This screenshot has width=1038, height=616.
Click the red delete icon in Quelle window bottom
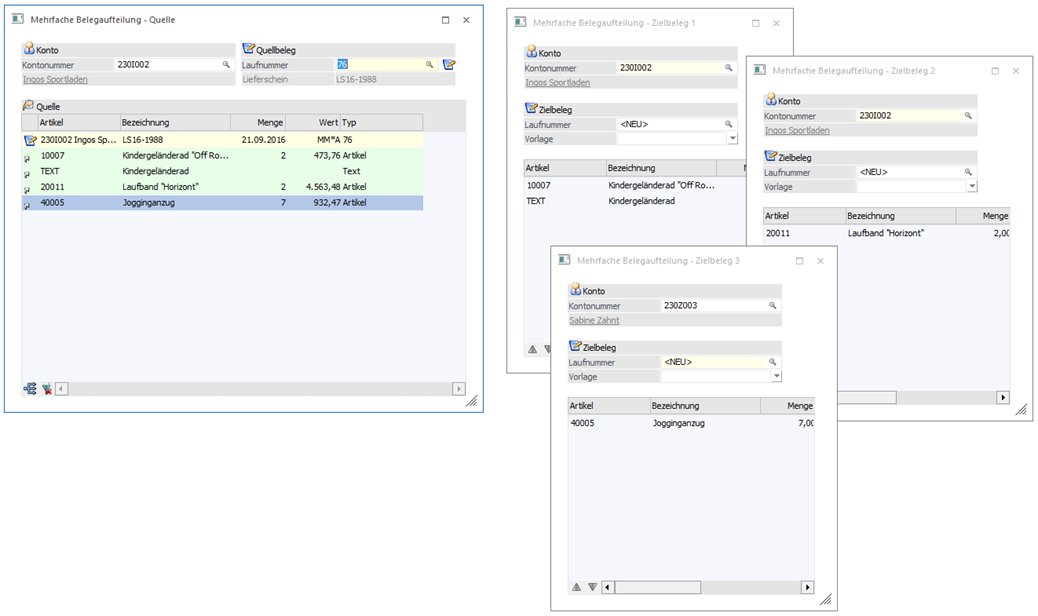[46, 389]
